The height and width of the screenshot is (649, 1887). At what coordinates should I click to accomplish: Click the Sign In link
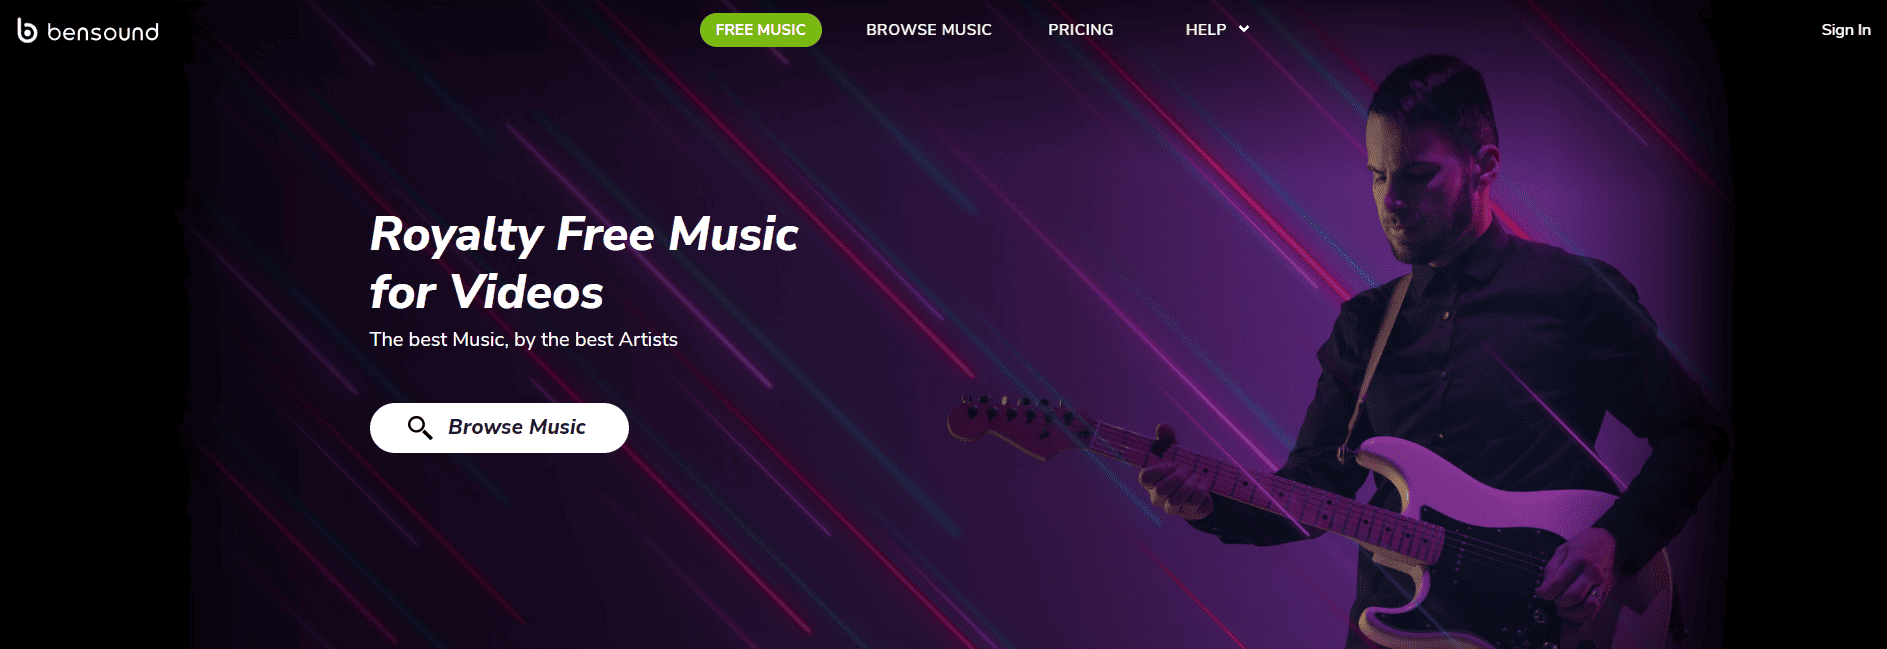tap(1845, 30)
